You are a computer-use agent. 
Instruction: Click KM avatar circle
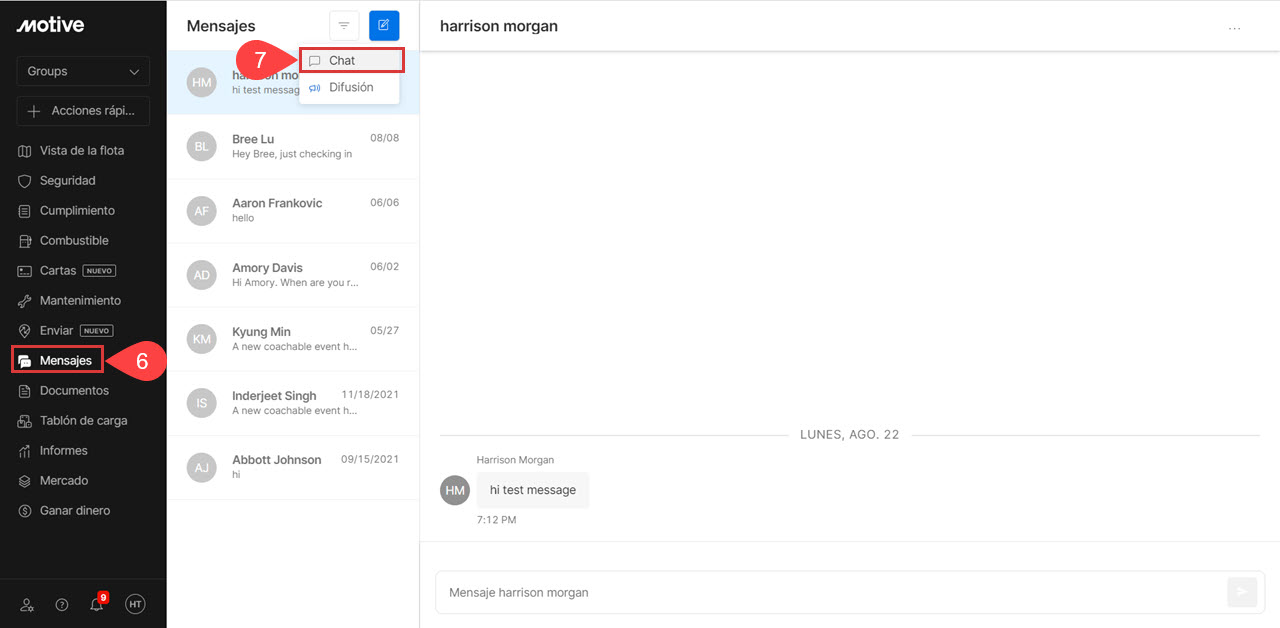click(x=202, y=339)
